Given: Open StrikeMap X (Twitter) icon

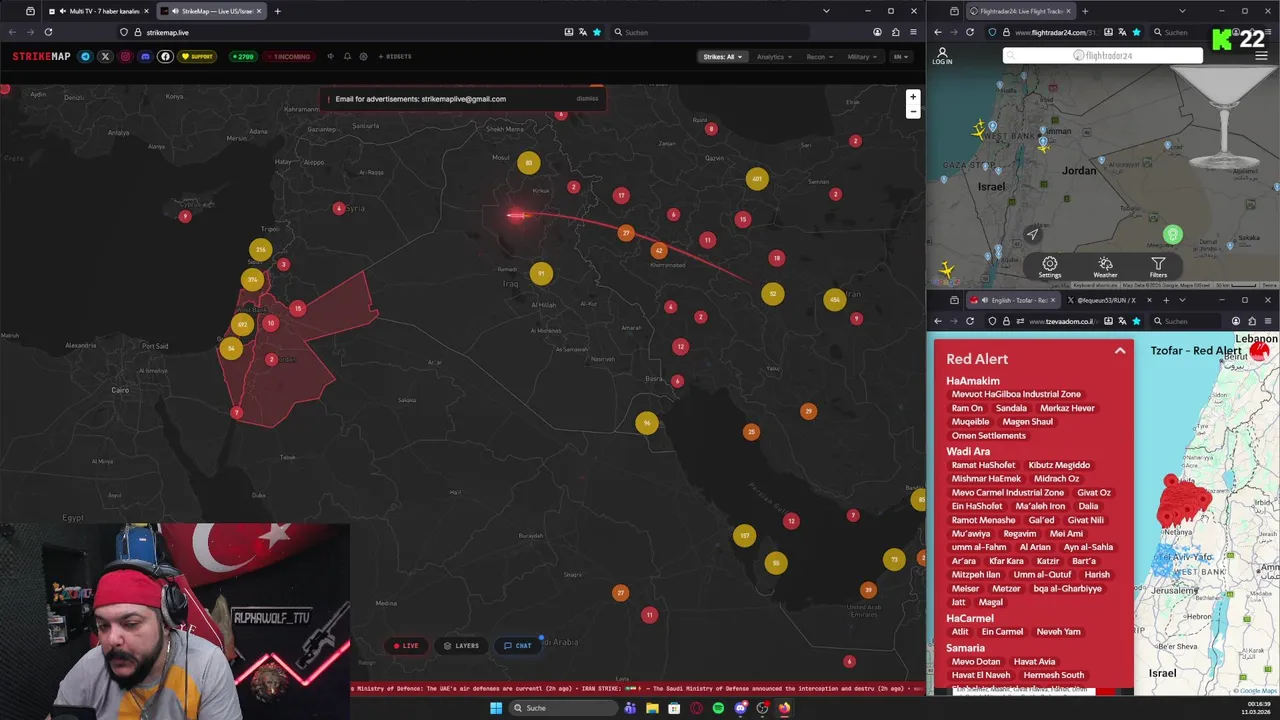Looking at the screenshot, I should [105, 57].
